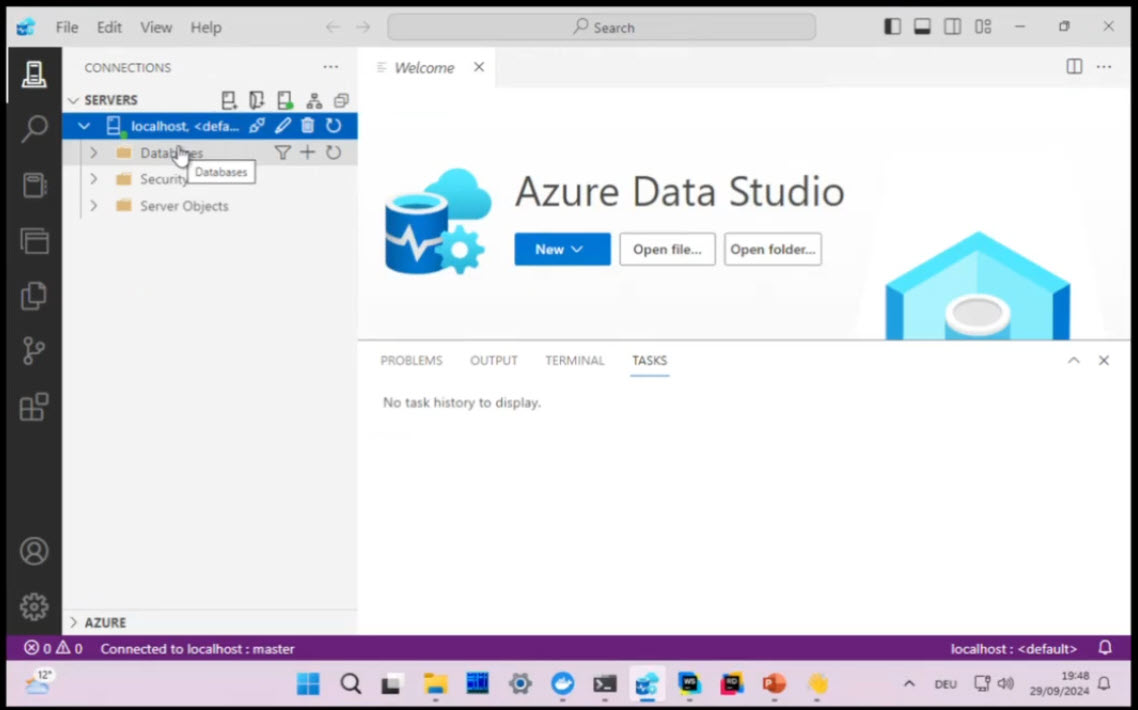Open Connections panel more actions ellipsis
This screenshot has height=710, width=1138.
(331, 67)
